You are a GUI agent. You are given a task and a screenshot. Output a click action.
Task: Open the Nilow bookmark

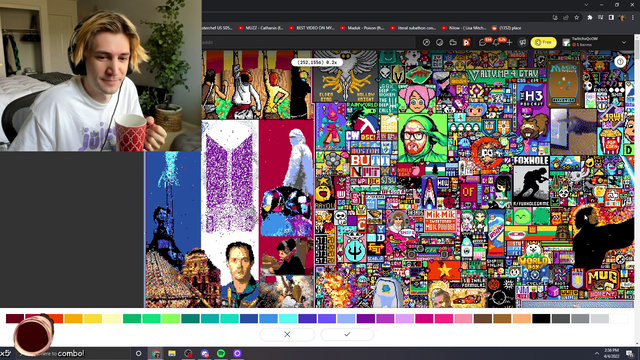click(x=464, y=28)
